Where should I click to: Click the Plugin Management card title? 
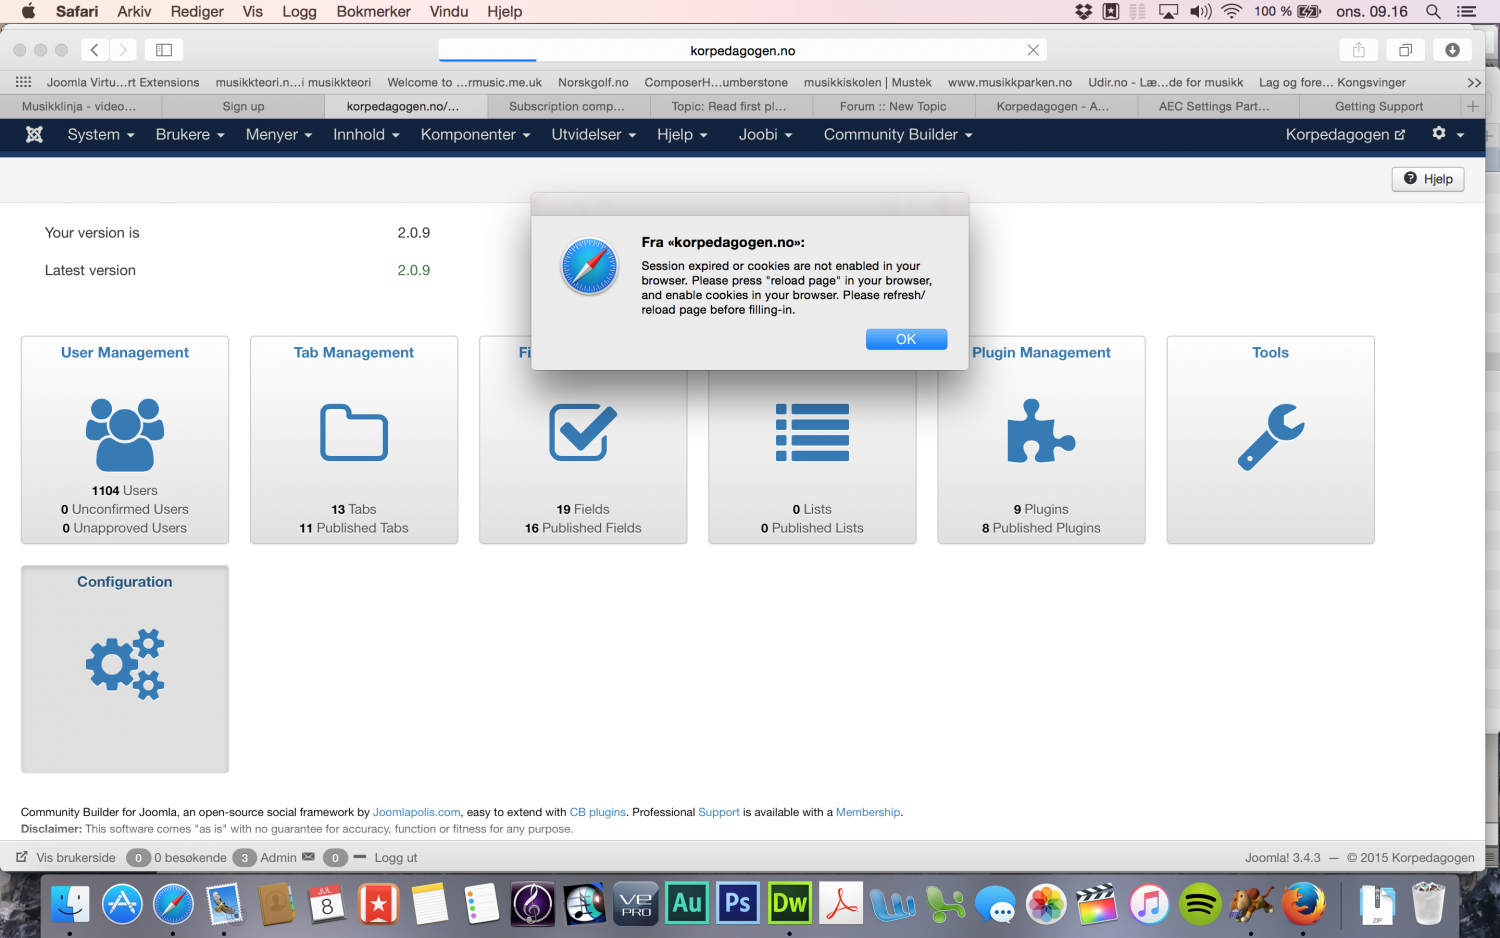pyautogui.click(x=1041, y=352)
